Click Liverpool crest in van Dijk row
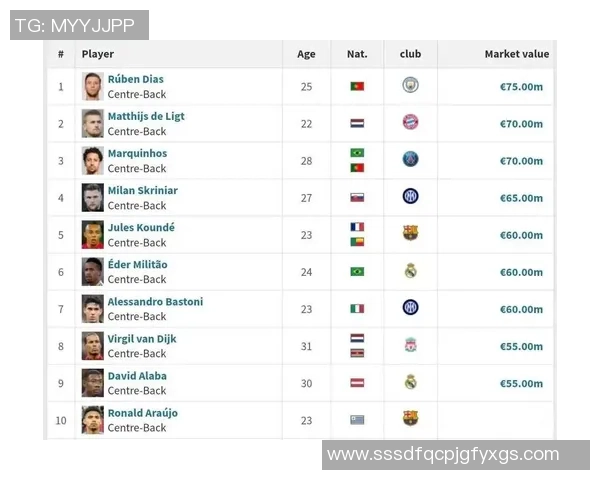 click(x=410, y=345)
